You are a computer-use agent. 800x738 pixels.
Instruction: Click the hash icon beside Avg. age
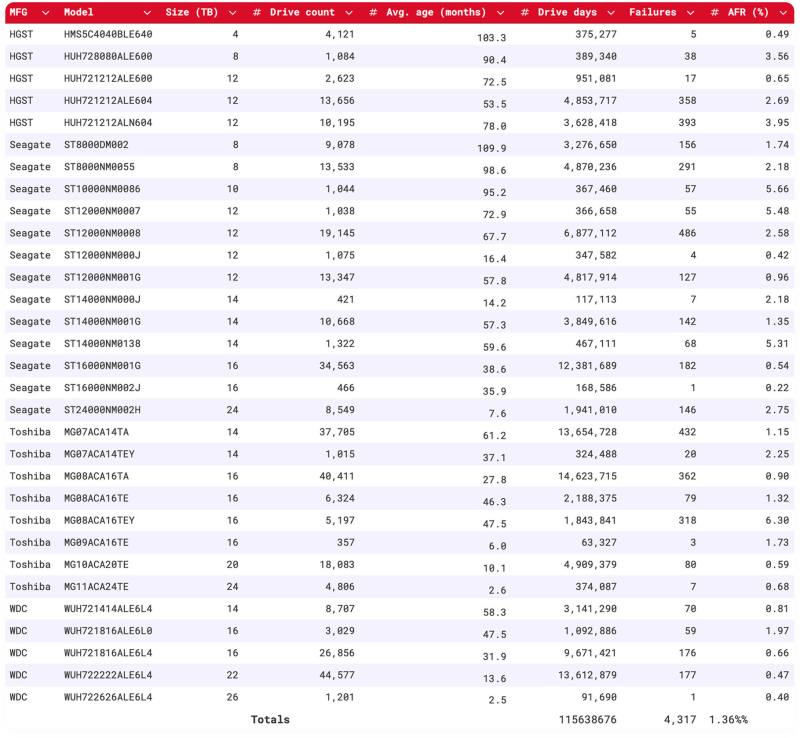(373, 13)
